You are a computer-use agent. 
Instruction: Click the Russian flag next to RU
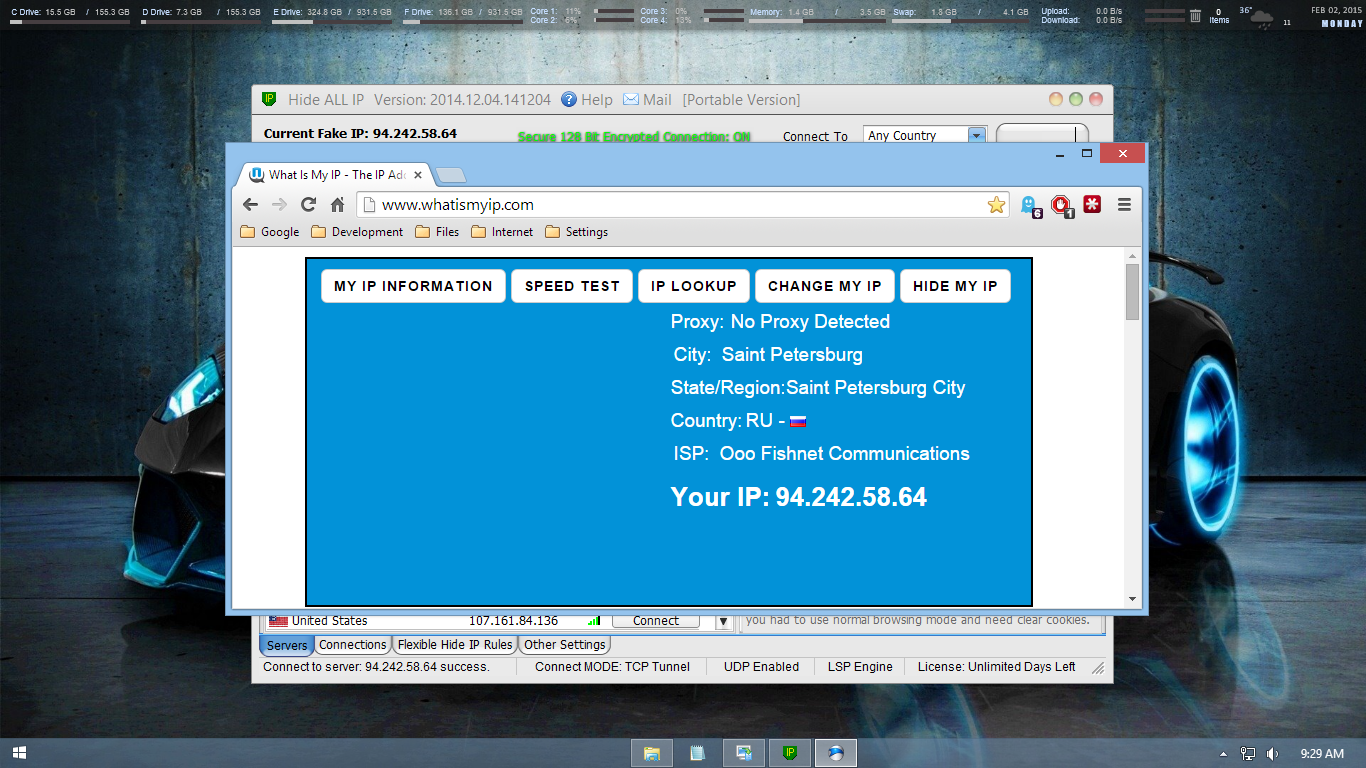[797, 422]
